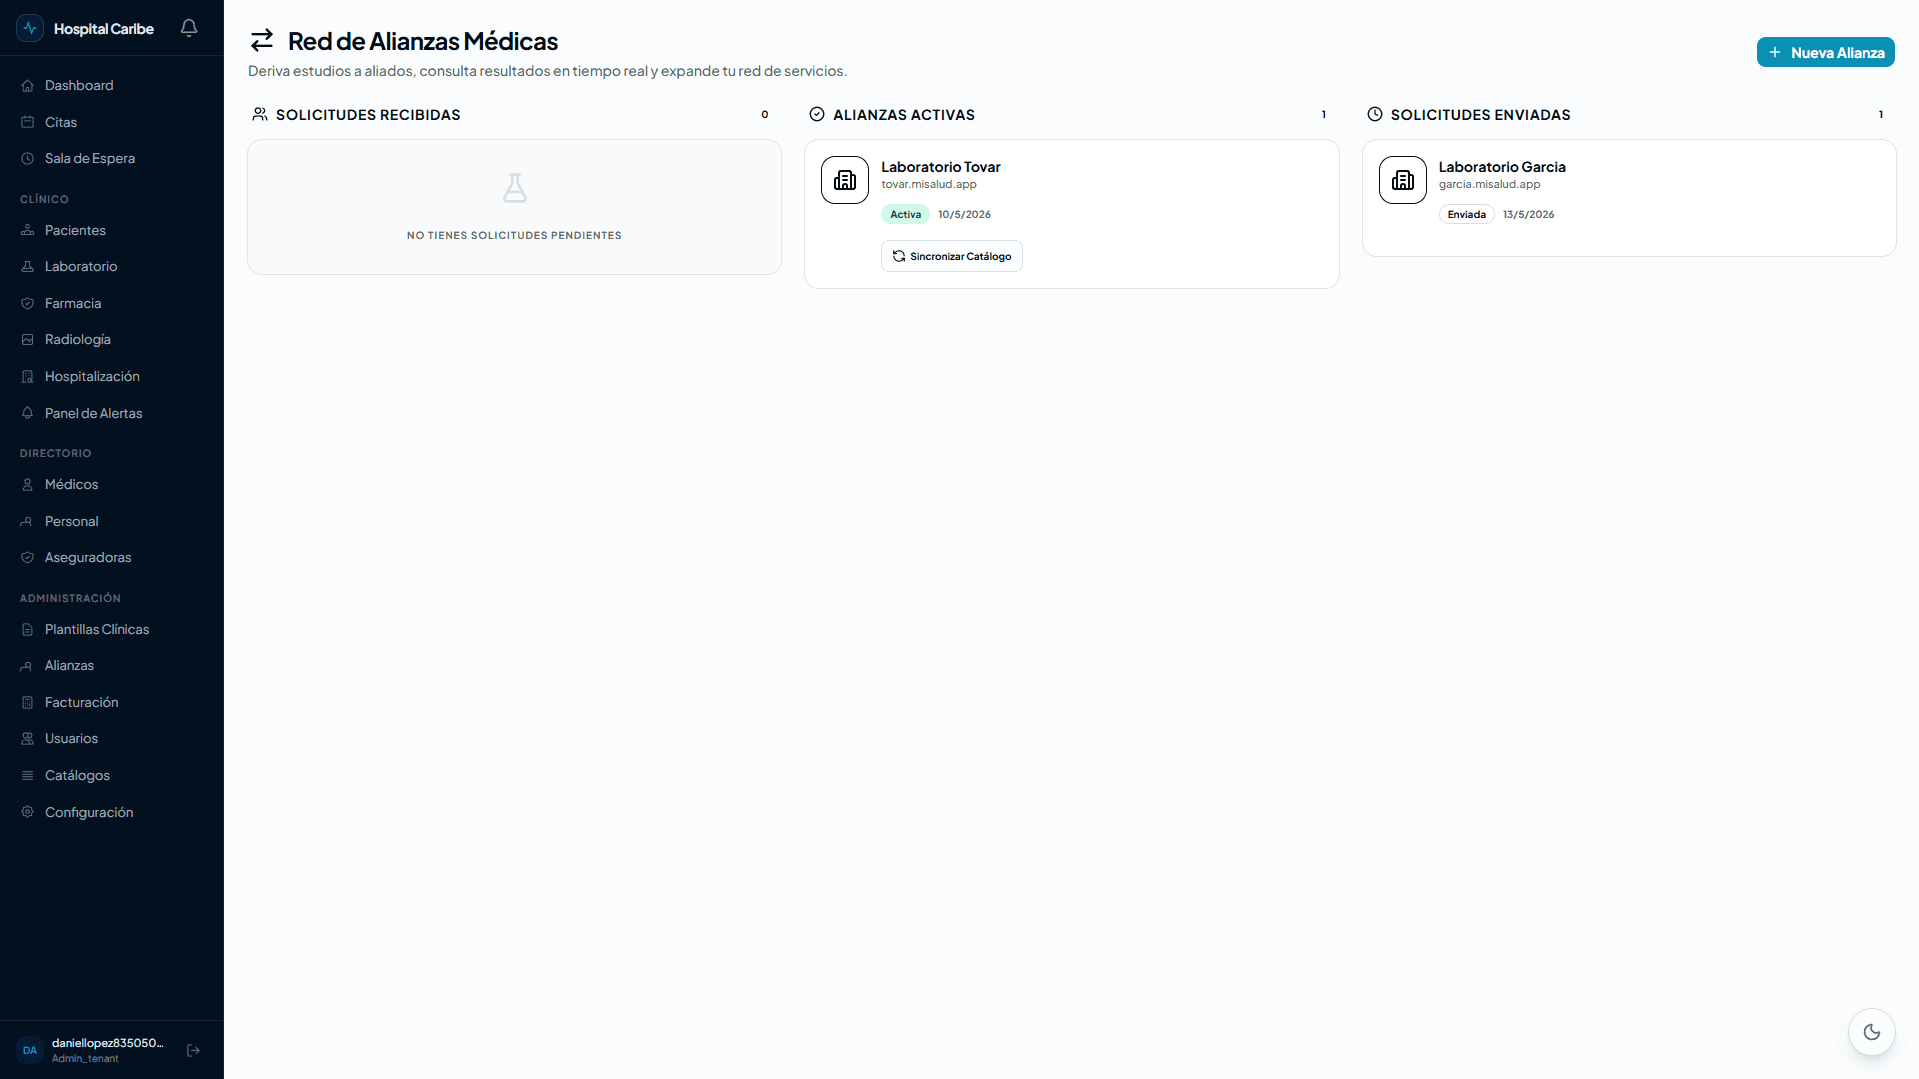Open Panel de Alertas

click(x=112, y=413)
